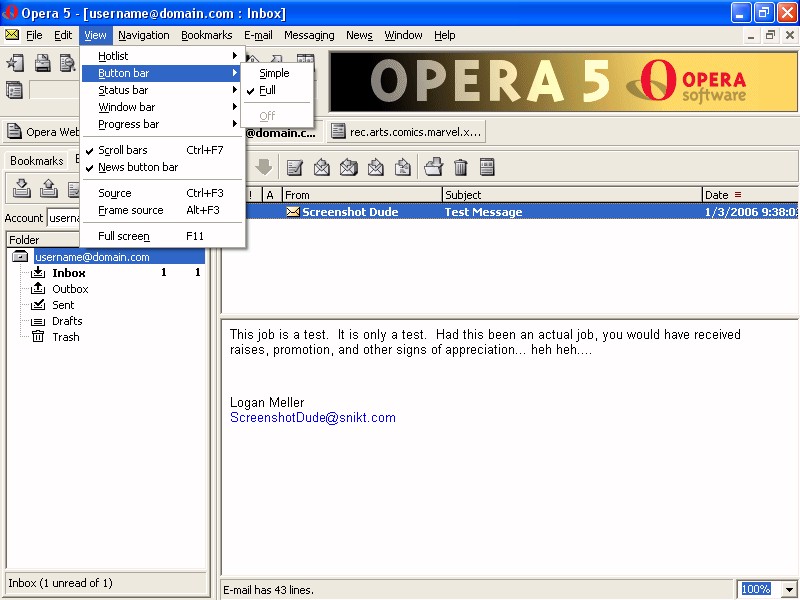Select the Full button bar option
Viewport: 800px width, 600px height.
277,90
